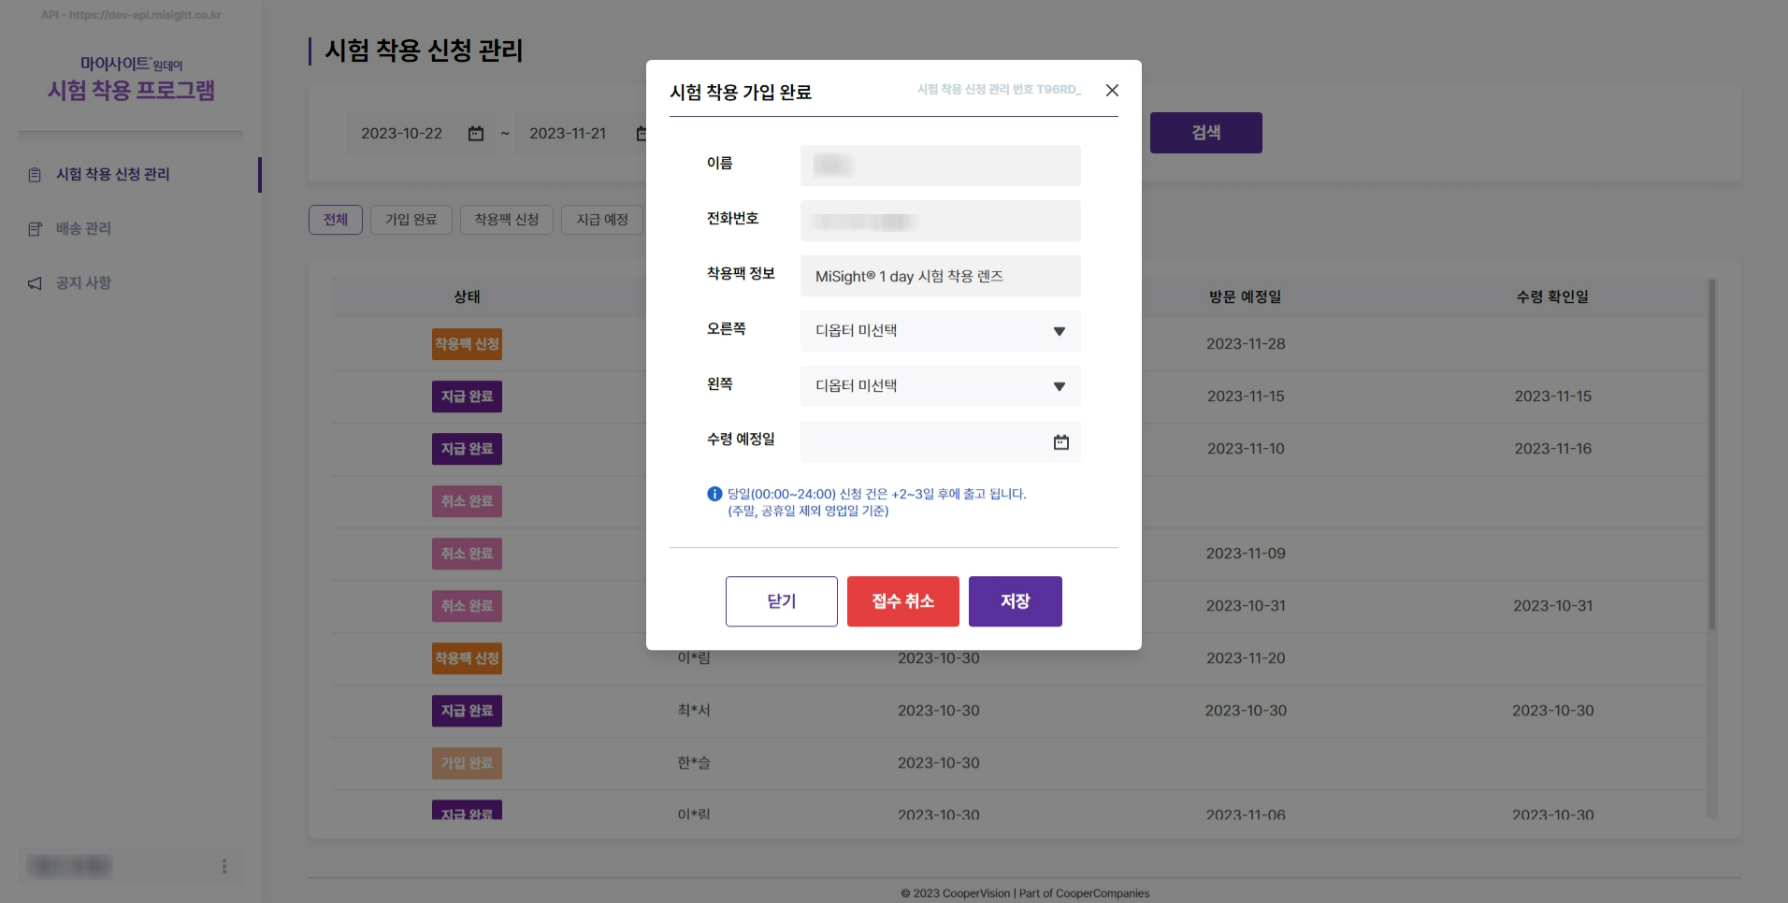This screenshot has width=1788, height=903.
Task: Click the 공지 사항 megaphone icon
Action: 35,284
